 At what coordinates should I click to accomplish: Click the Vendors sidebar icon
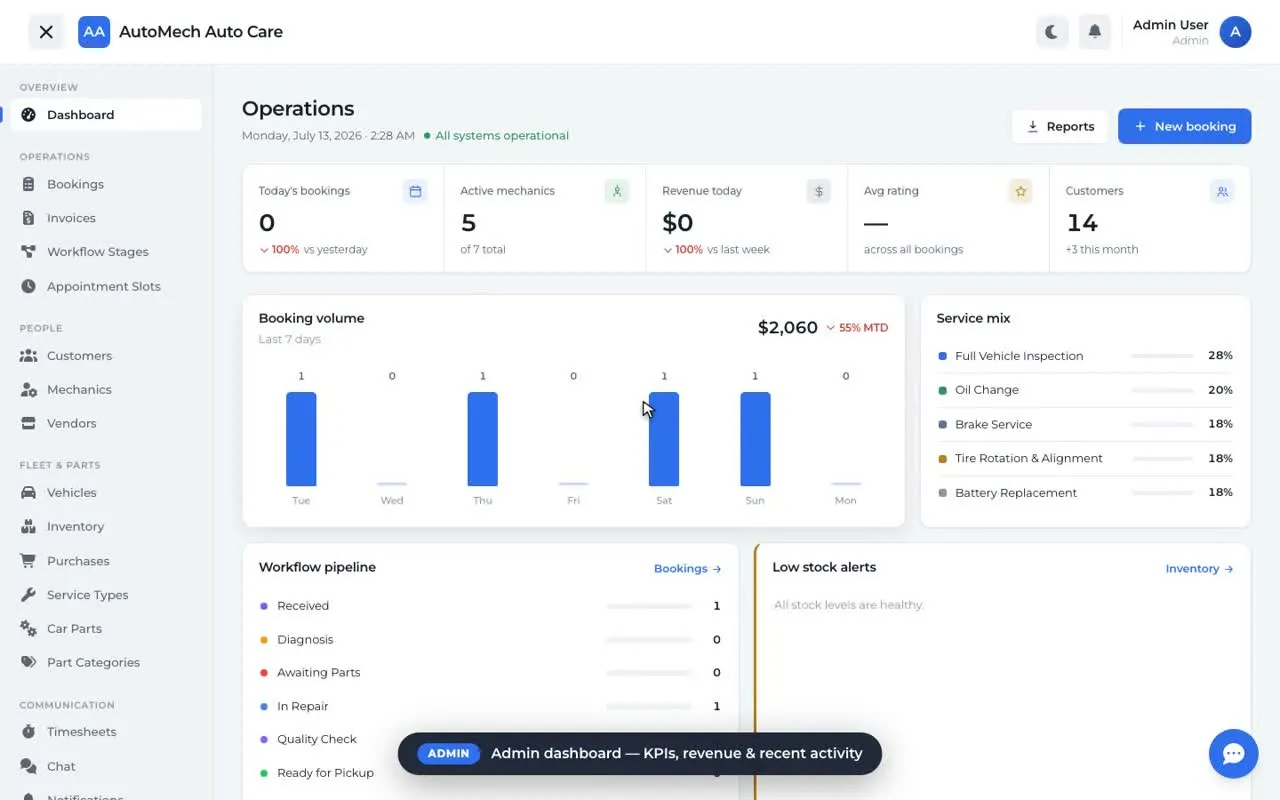[28, 423]
